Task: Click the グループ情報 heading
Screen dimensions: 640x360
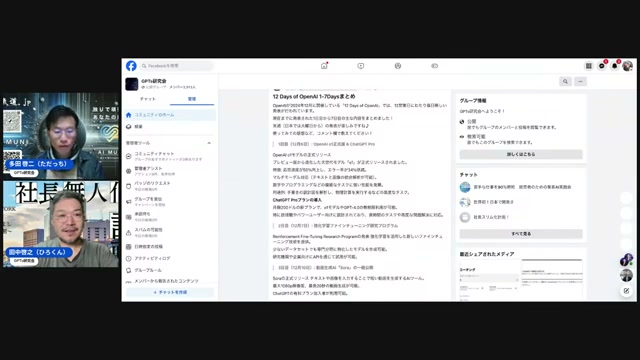Action: click(473, 100)
